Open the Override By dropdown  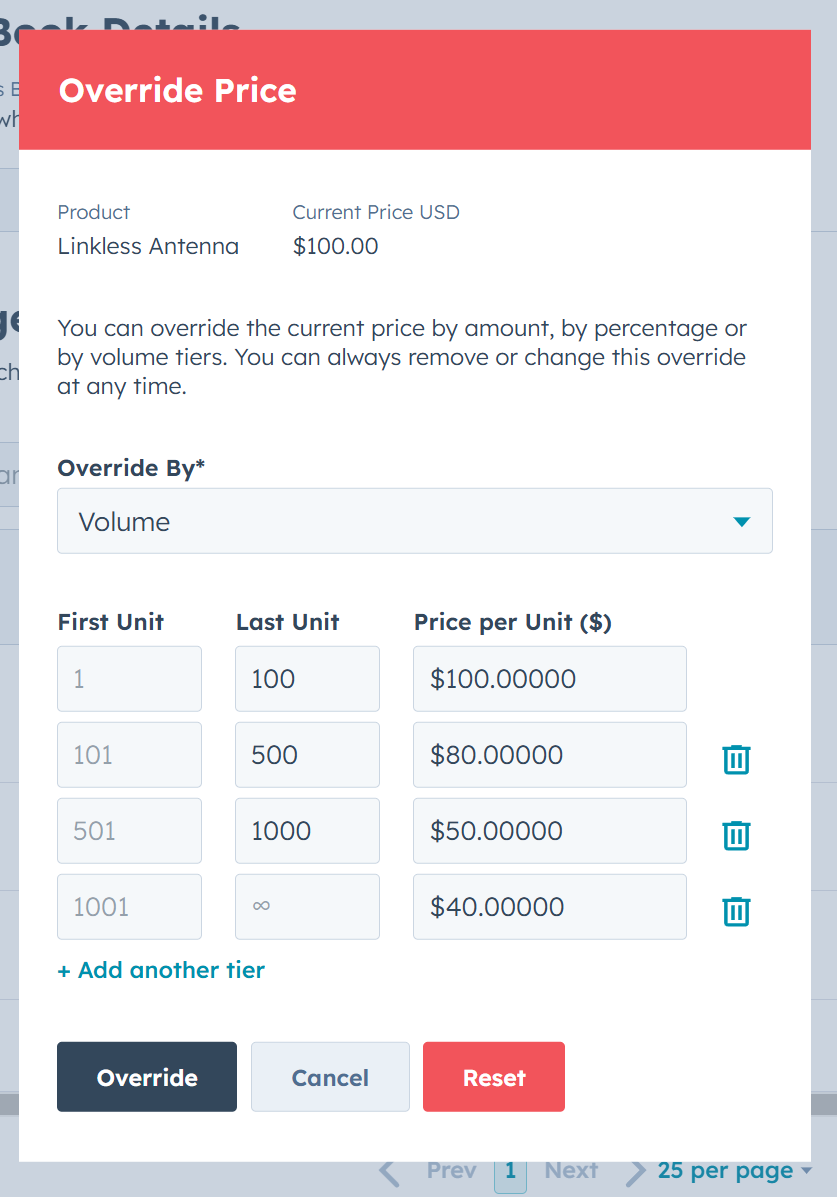pos(415,521)
